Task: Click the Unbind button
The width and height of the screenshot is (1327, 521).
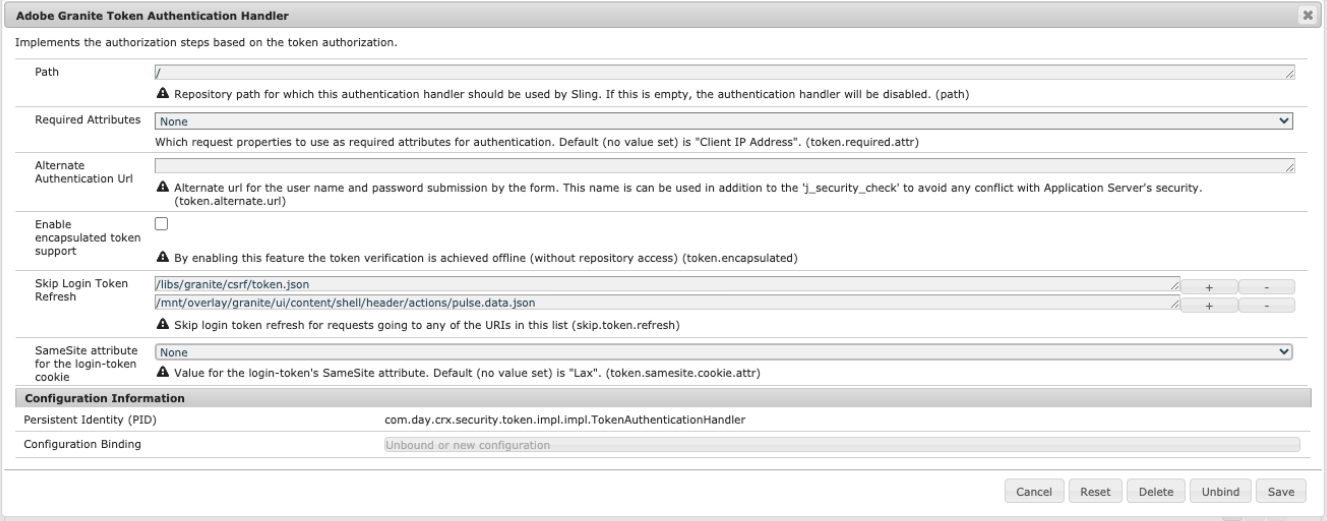Action: click(x=1221, y=491)
